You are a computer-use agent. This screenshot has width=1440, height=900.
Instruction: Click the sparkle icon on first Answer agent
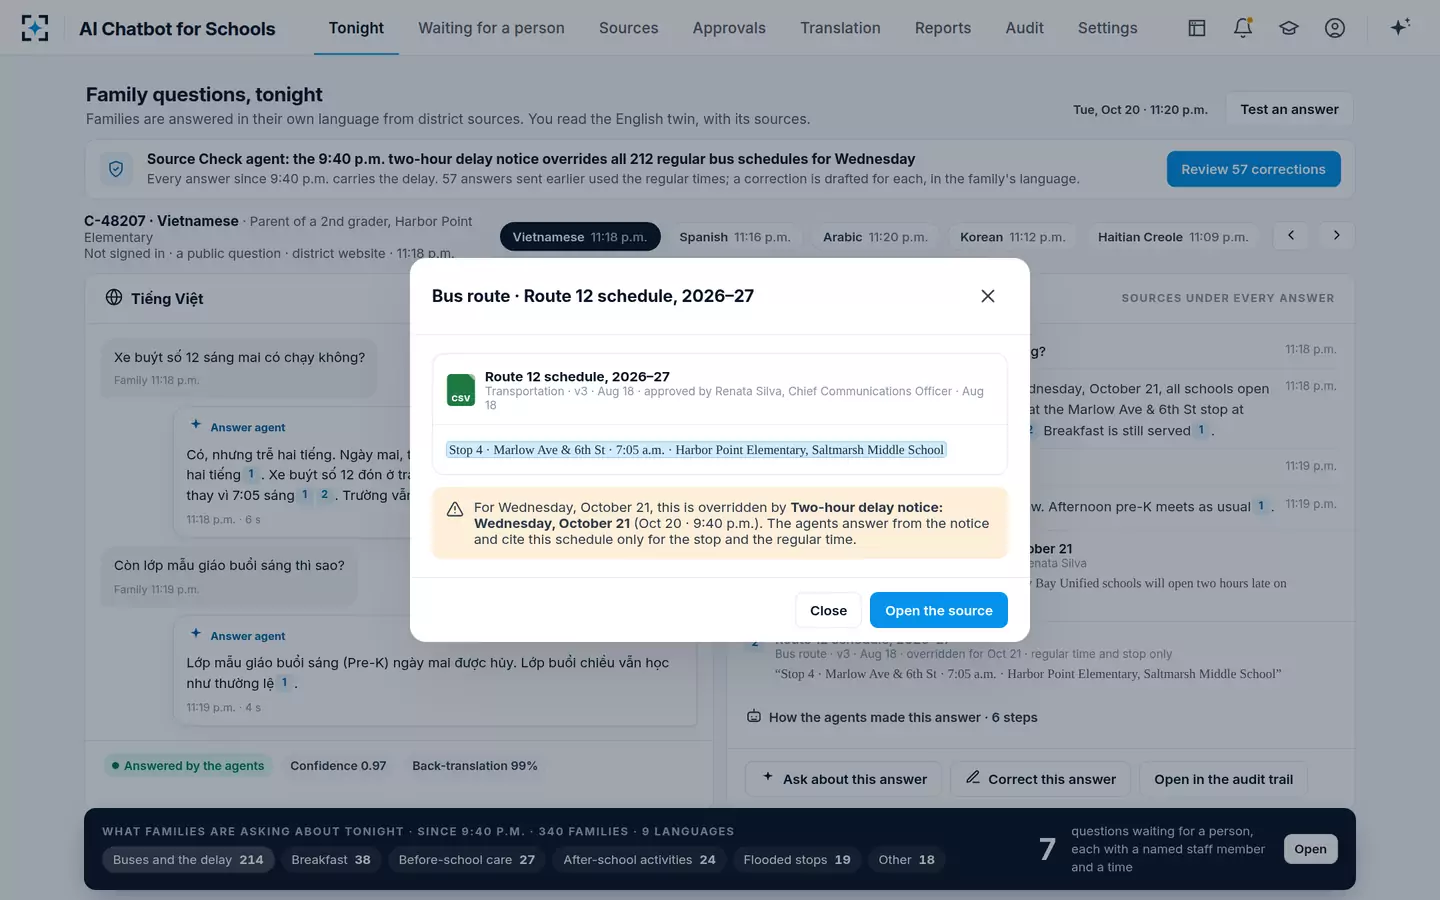click(196, 425)
